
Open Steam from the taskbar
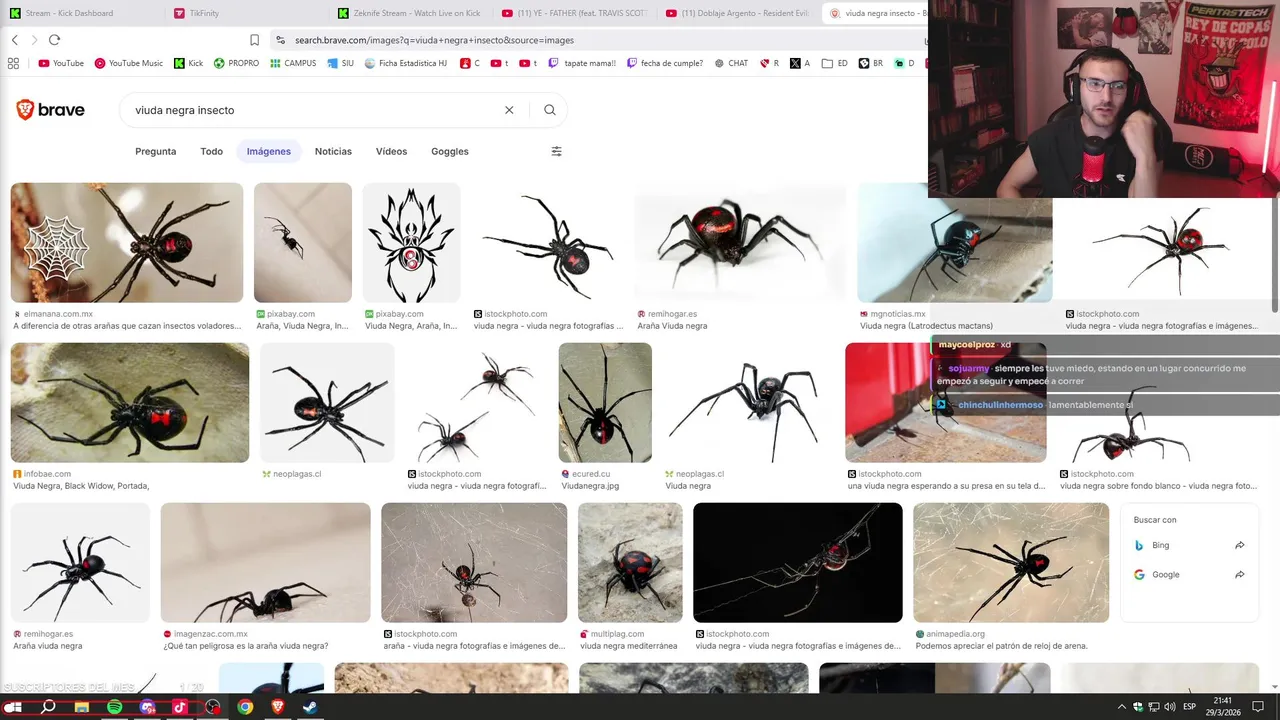[x=311, y=707]
